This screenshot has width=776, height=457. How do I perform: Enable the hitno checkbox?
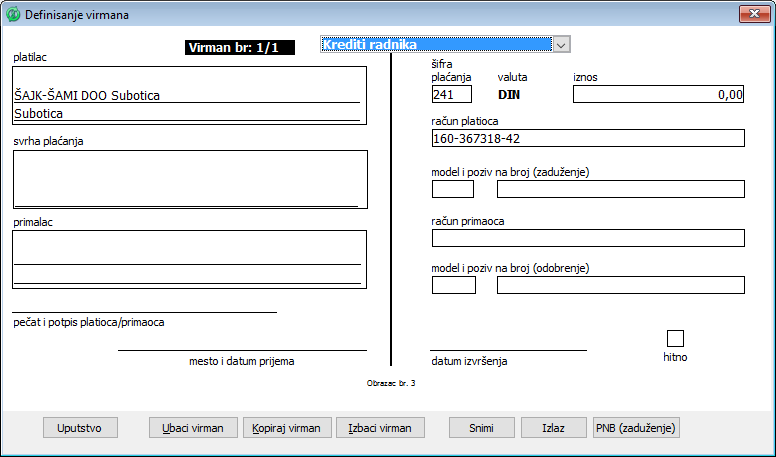tap(675, 338)
